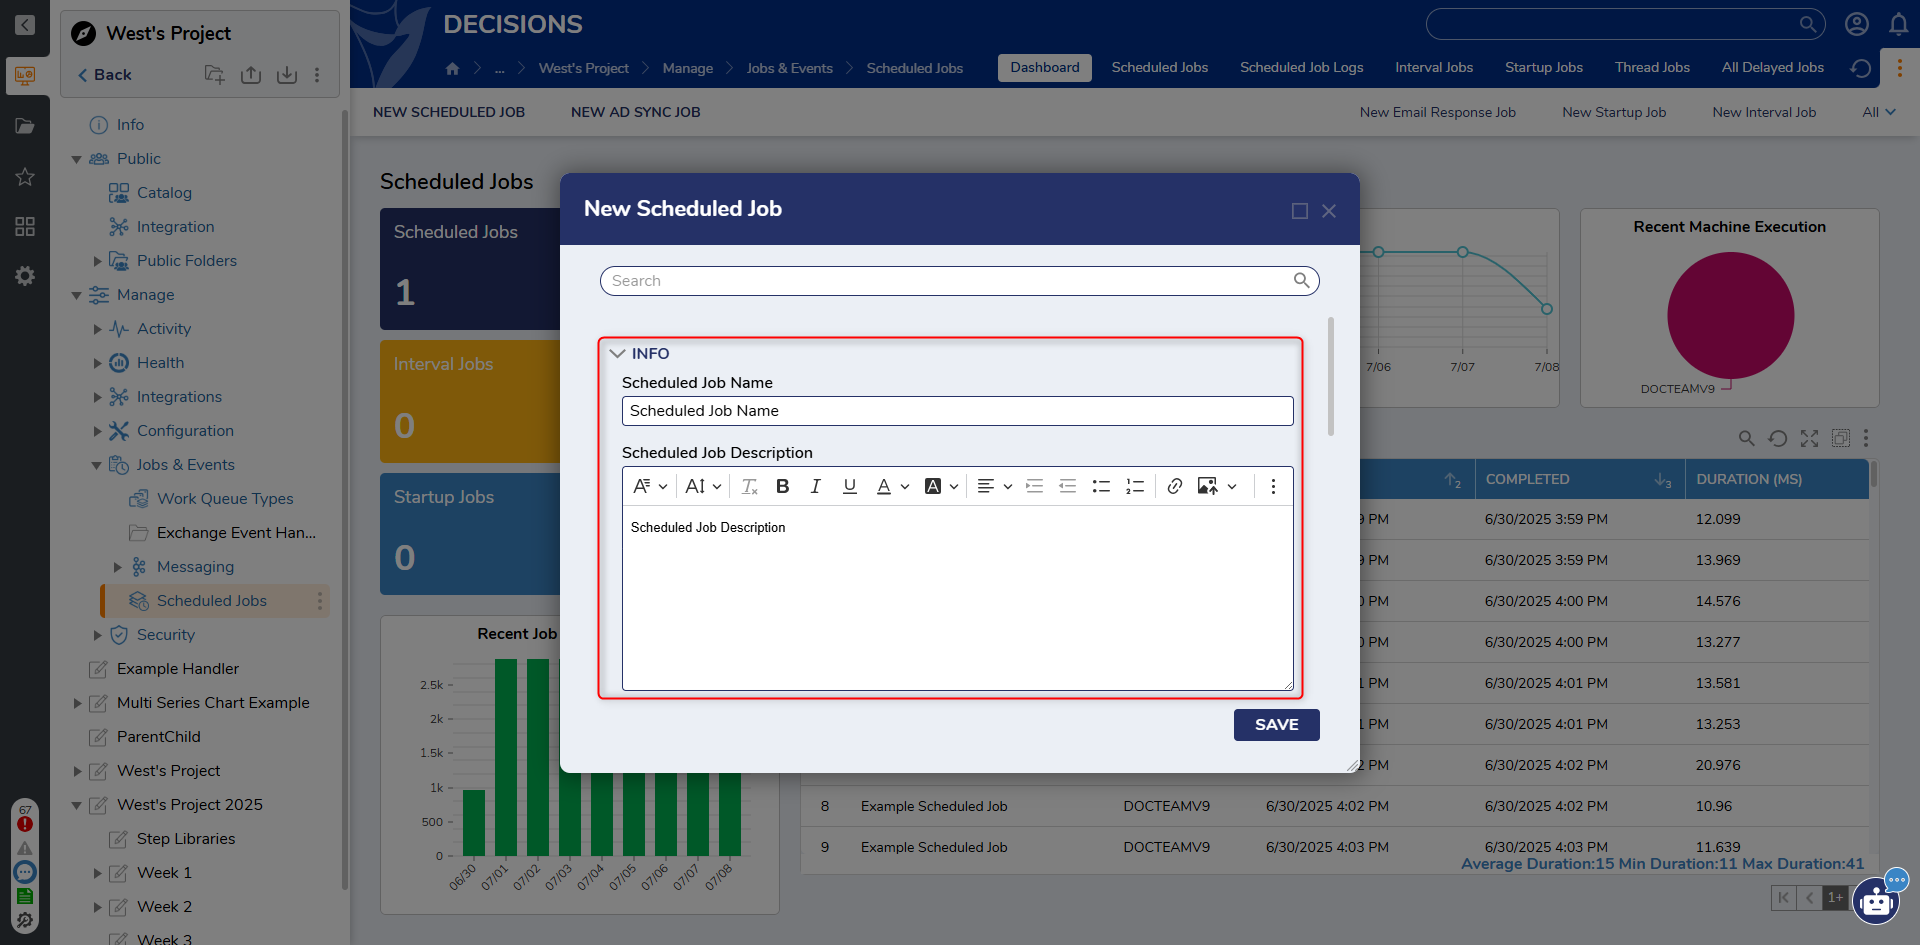Open the font size dropdown
This screenshot has width=1920, height=945.
click(x=703, y=486)
